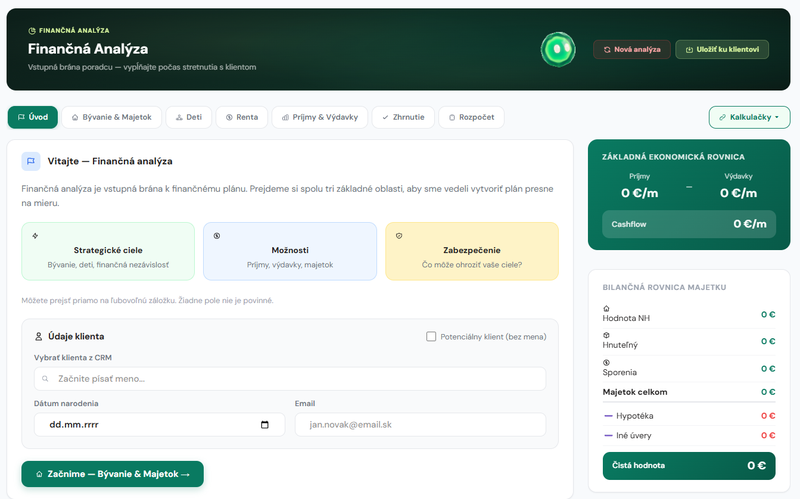
Task: Click the purple dash before Iné úvery
Action: pos(608,435)
